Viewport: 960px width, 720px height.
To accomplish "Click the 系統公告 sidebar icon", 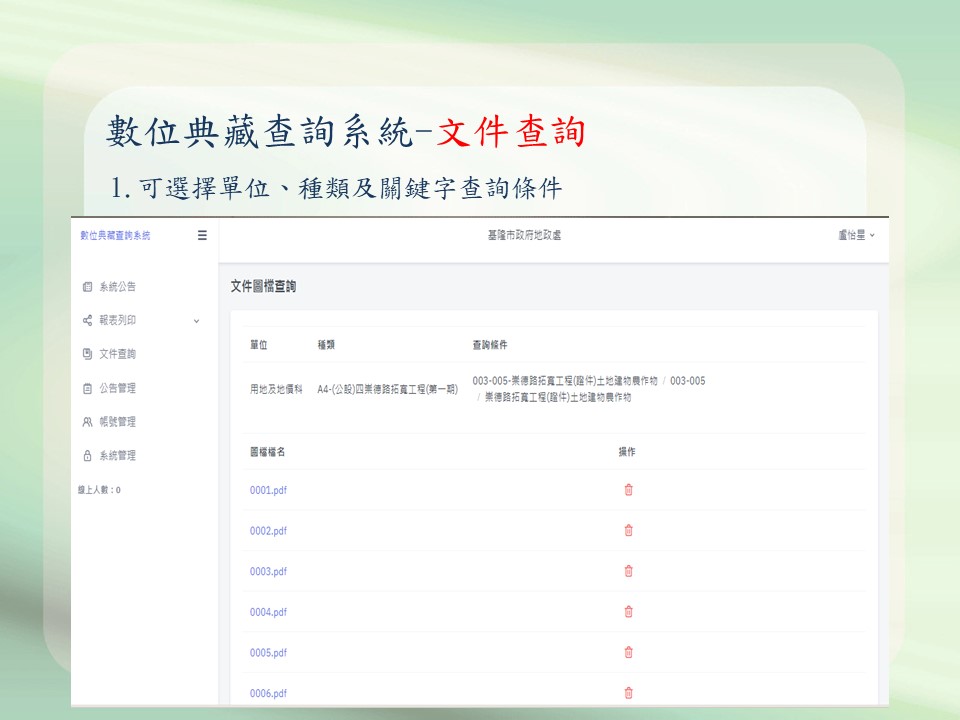I will point(88,287).
